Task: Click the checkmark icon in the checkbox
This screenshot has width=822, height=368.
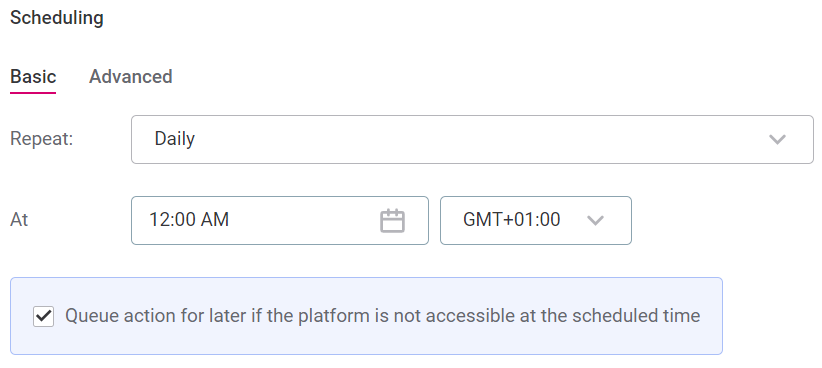Action: (x=44, y=316)
